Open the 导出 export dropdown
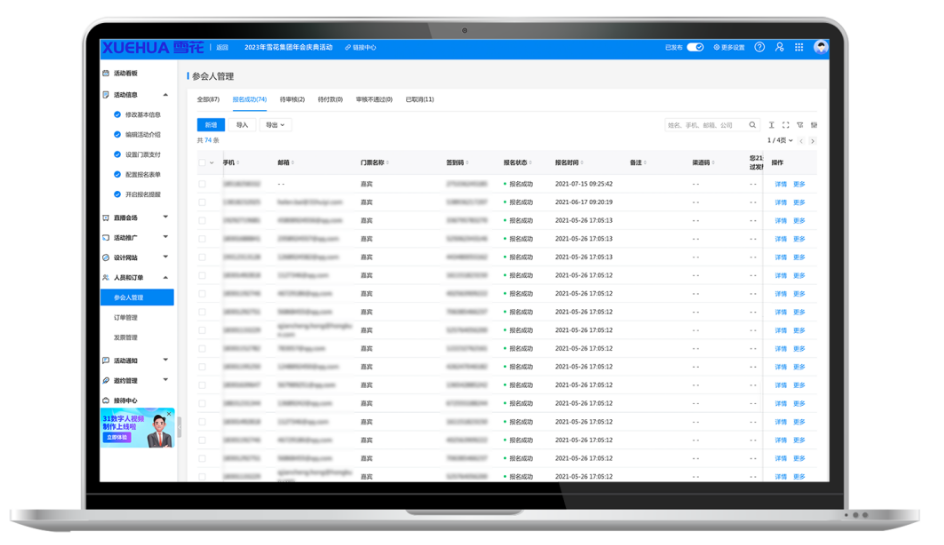The height and width of the screenshot is (545, 944). tap(275, 125)
